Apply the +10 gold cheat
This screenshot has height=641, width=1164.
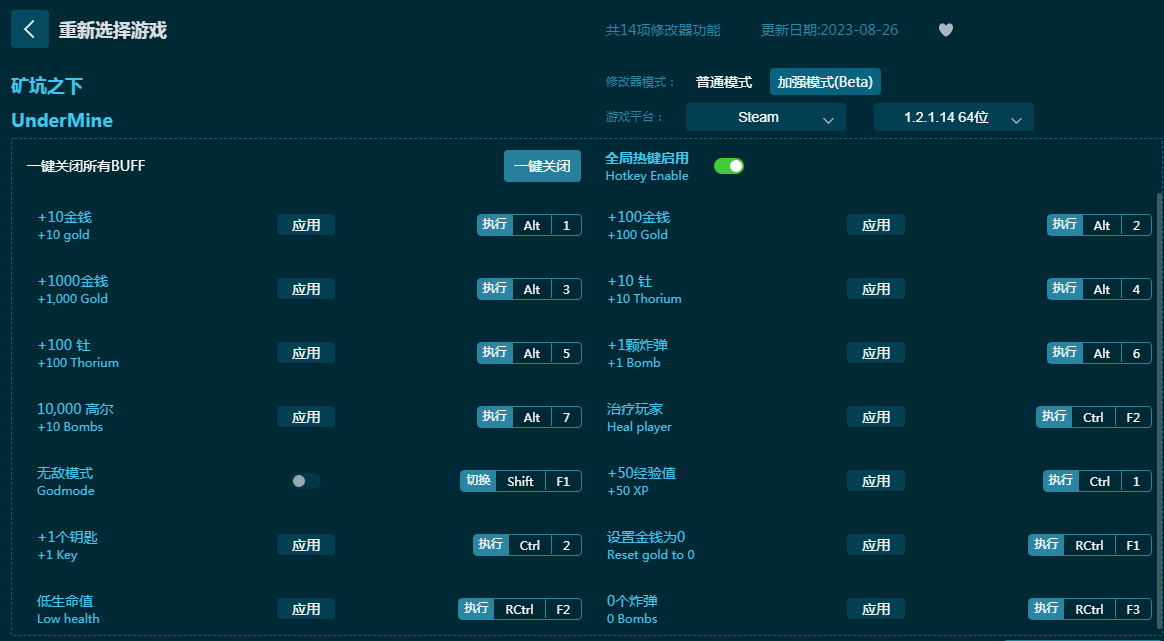pos(306,225)
